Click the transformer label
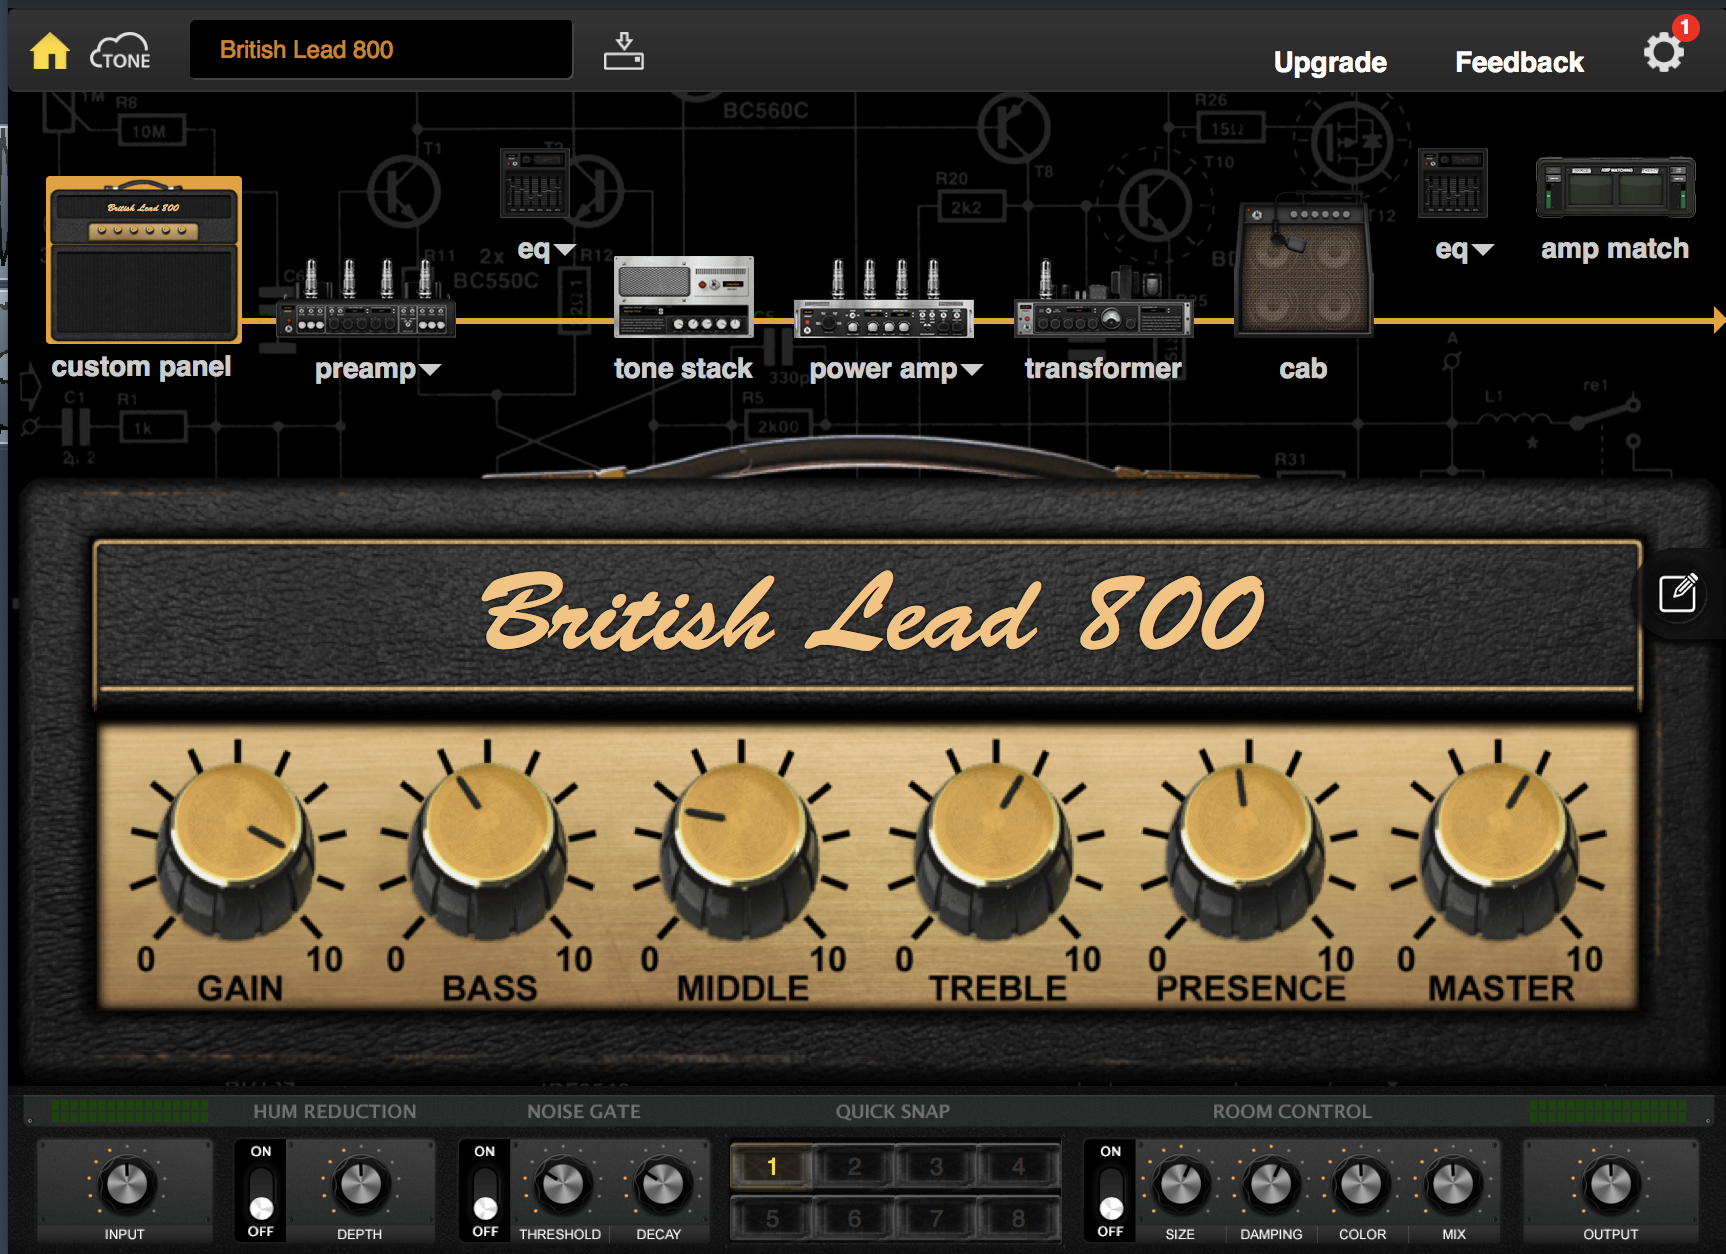Image resolution: width=1726 pixels, height=1254 pixels. (1103, 369)
